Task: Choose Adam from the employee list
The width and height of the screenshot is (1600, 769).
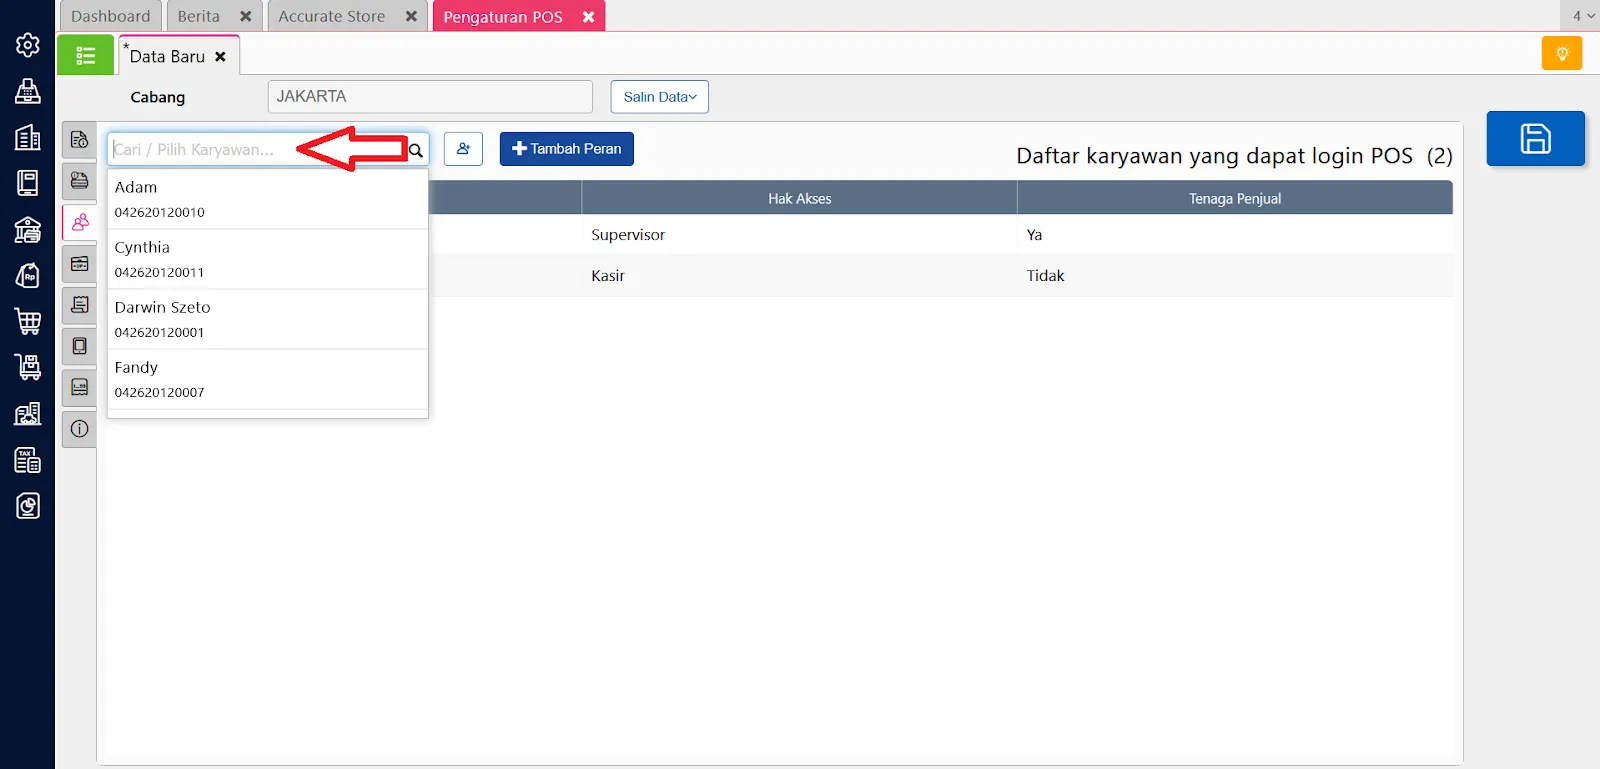Action: tap(268, 199)
